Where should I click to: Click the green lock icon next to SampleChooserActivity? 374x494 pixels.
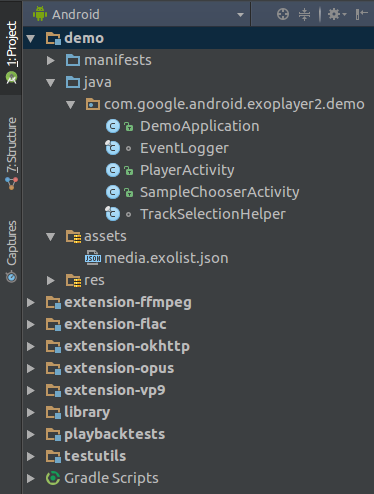point(129,193)
